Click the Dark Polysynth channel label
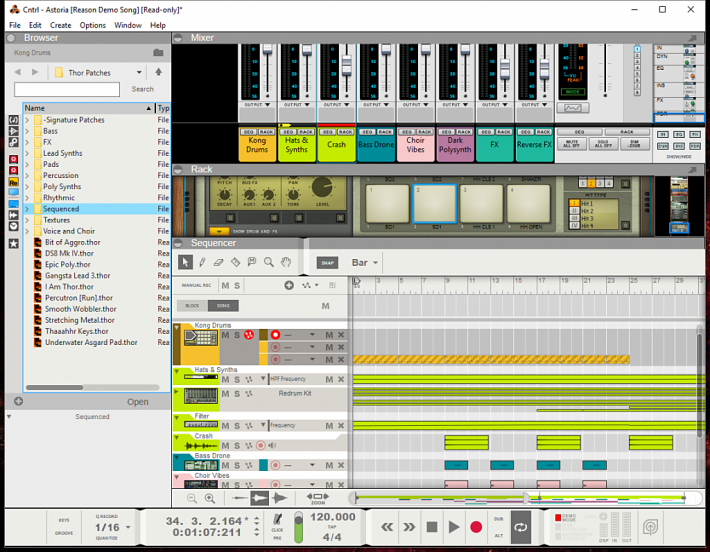Screen dimensions: 710x552 [455, 144]
